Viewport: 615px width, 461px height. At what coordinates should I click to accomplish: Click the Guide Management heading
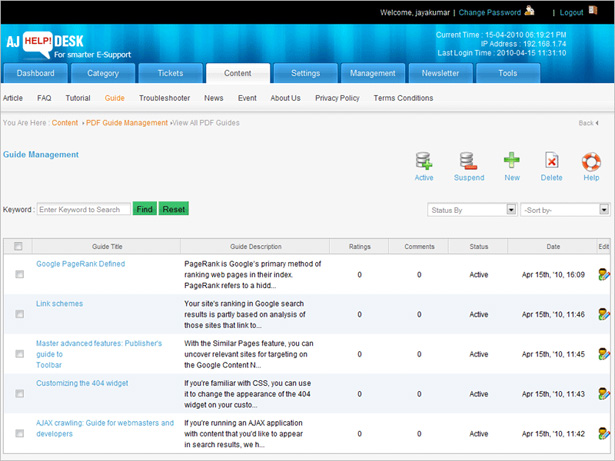click(x=41, y=155)
